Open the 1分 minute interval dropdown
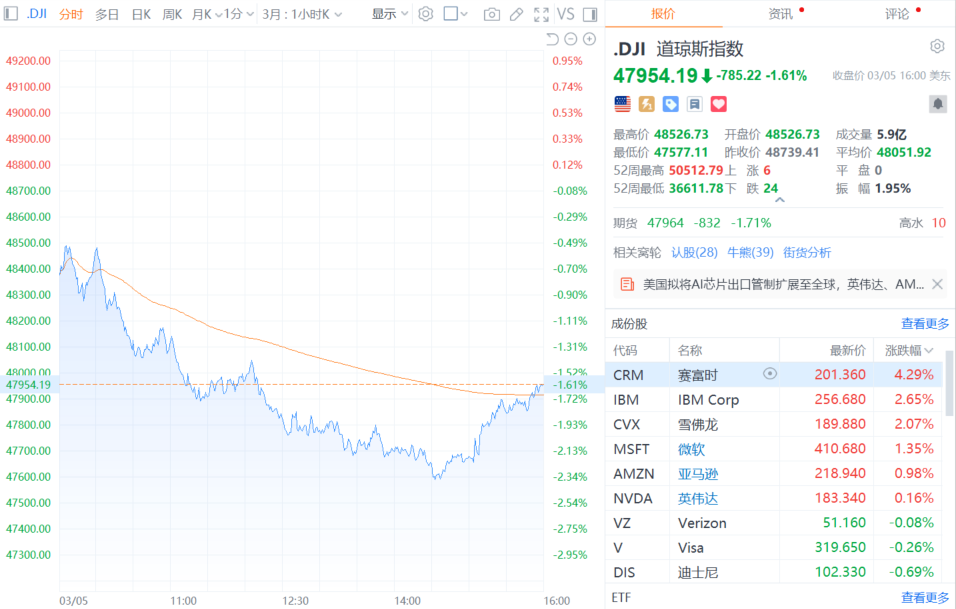The image size is (956, 609). point(237,14)
